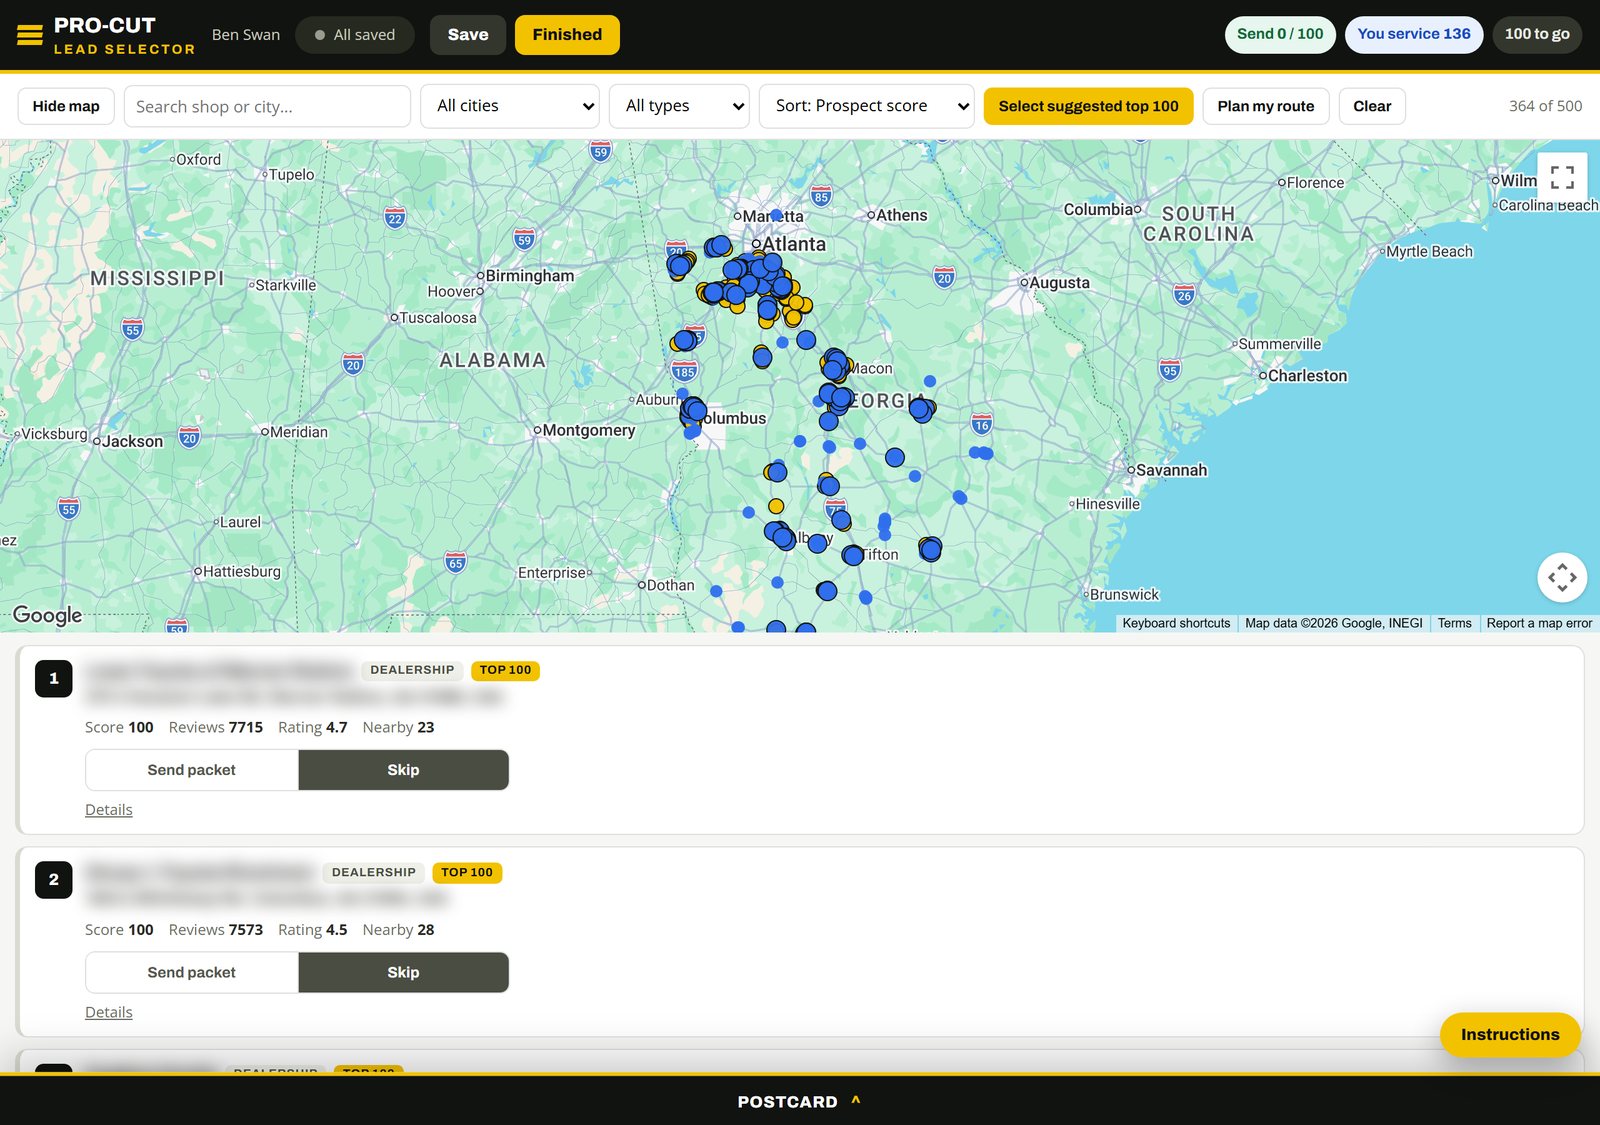Open the All types dropdown
Viewport: 1600px width, 1125px height.
[x=680, y=106]
